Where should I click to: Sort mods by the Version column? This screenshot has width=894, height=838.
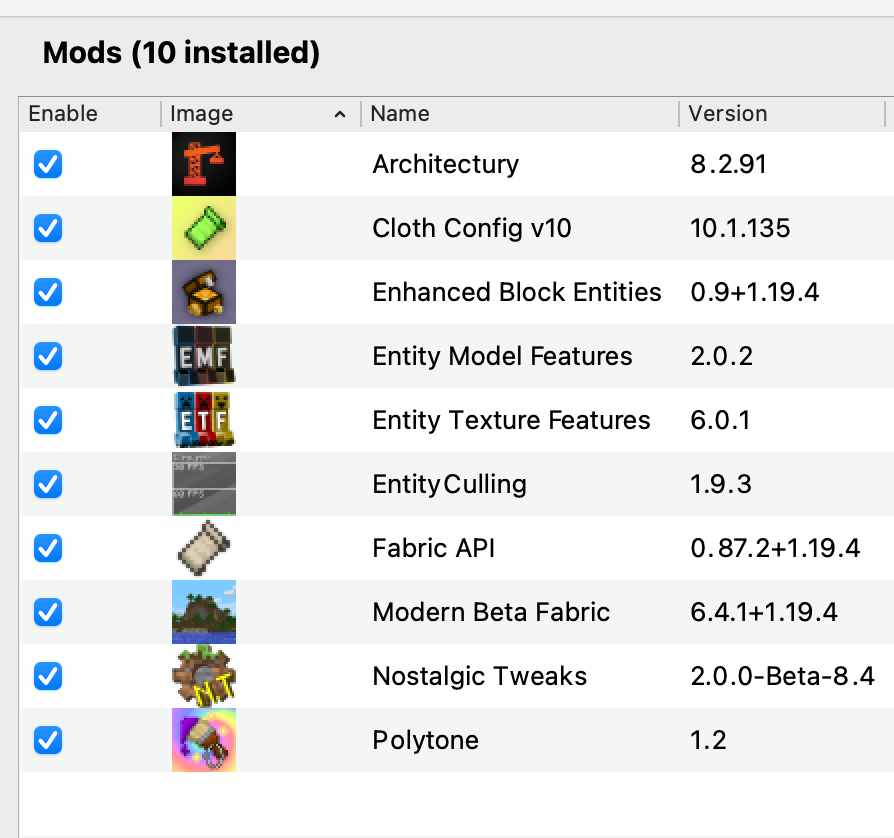click(782, 114)
